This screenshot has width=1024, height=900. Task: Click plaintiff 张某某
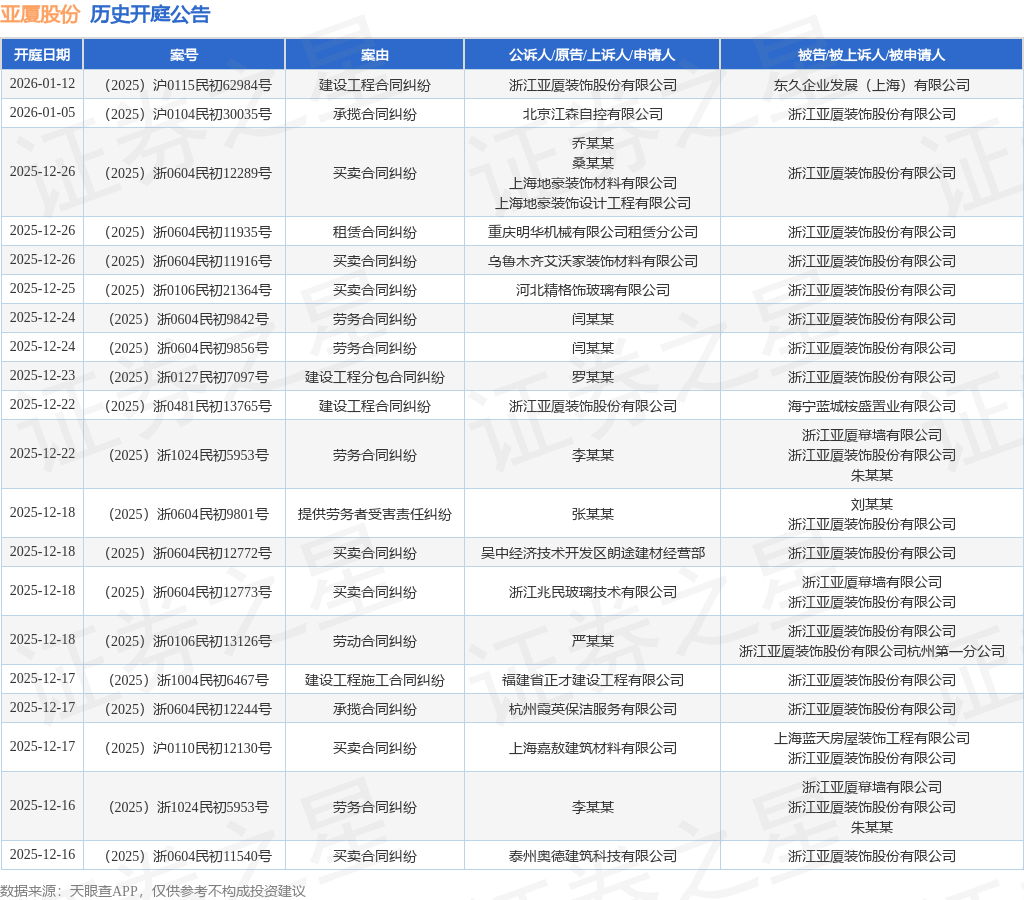[592, 514]
